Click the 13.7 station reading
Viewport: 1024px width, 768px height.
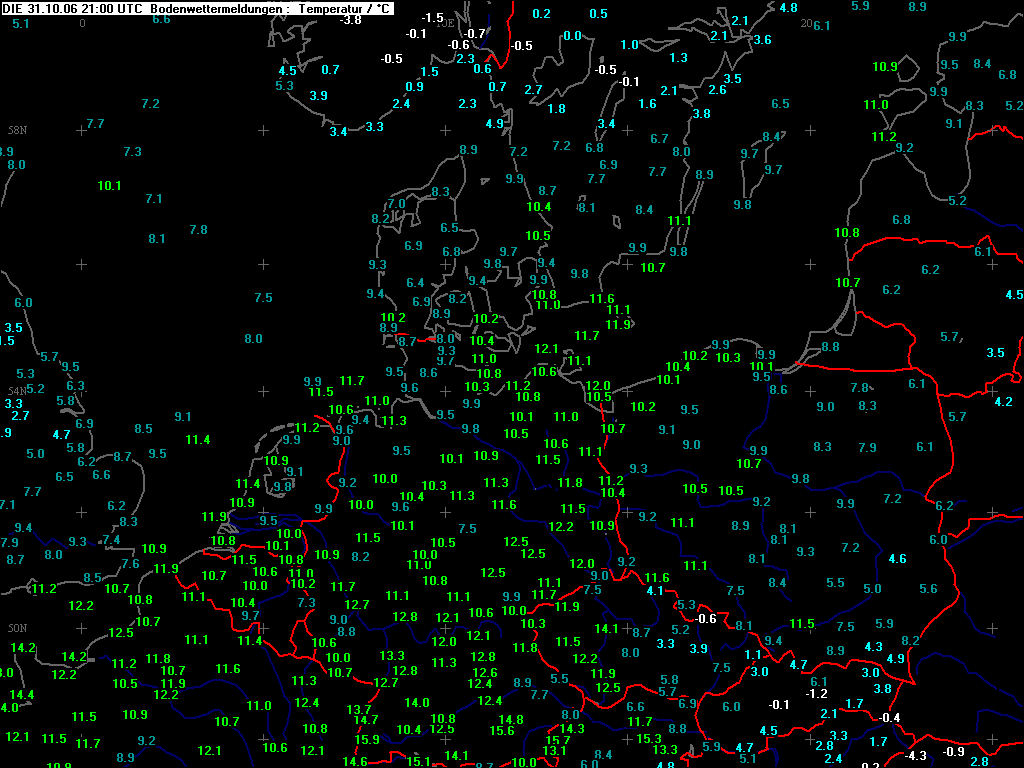pyautogui.click(x=359, y=709)
